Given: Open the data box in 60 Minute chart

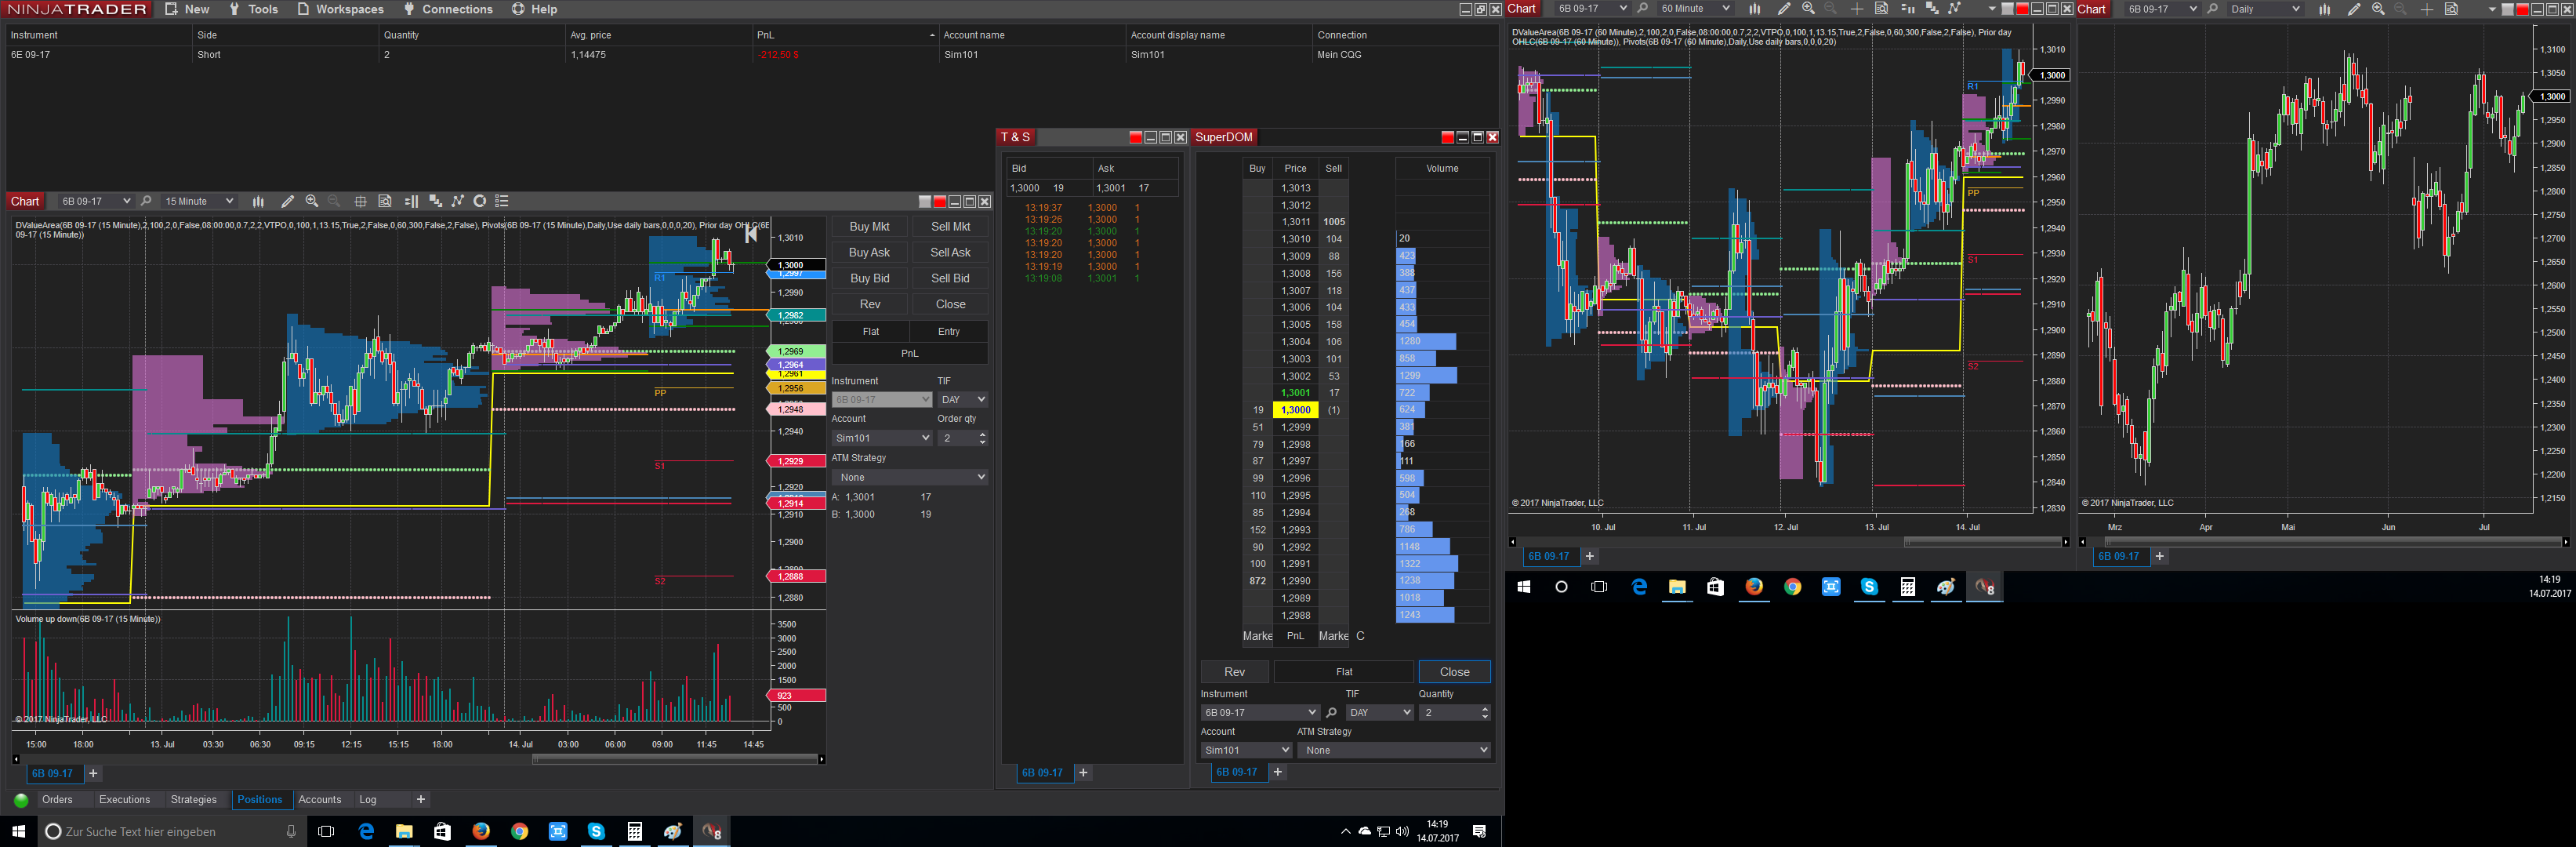Looking at the screenshot, I should click(x=1881, y=9).
